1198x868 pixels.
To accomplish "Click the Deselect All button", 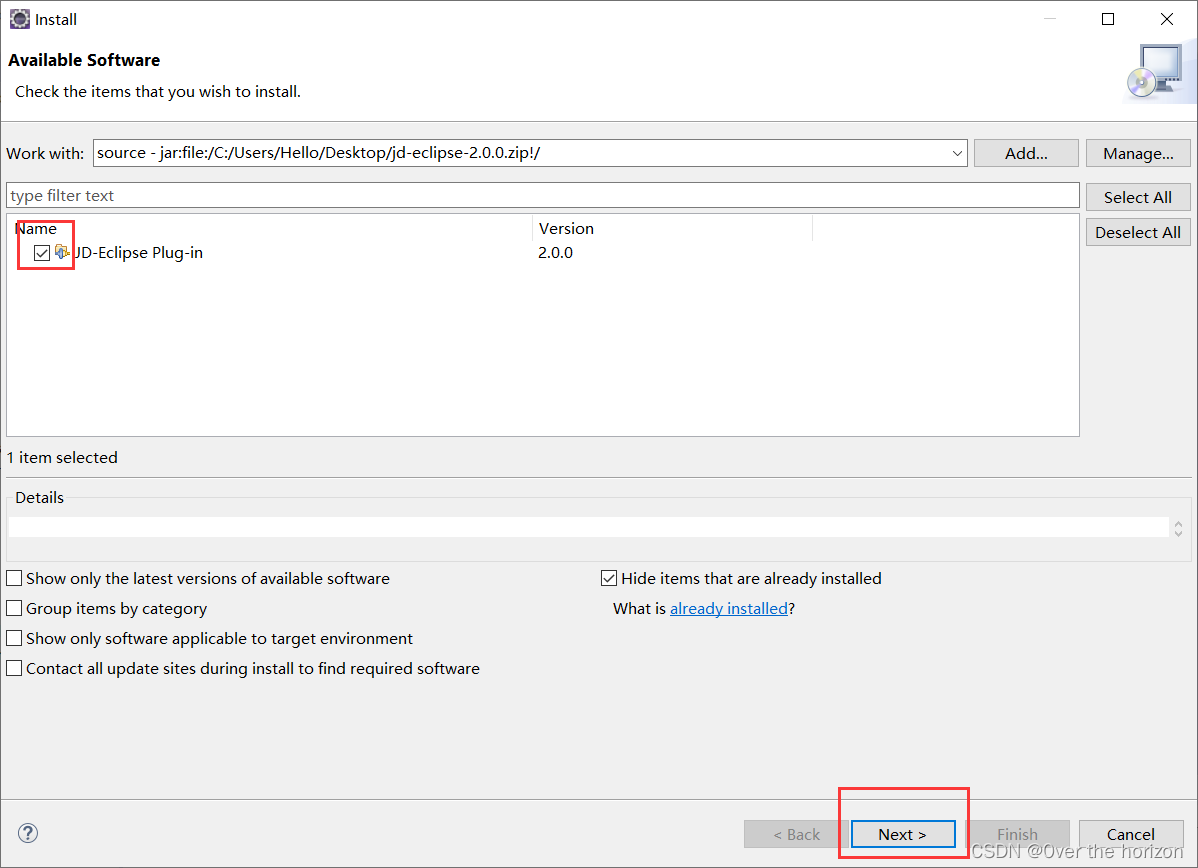I will 1138,232.
